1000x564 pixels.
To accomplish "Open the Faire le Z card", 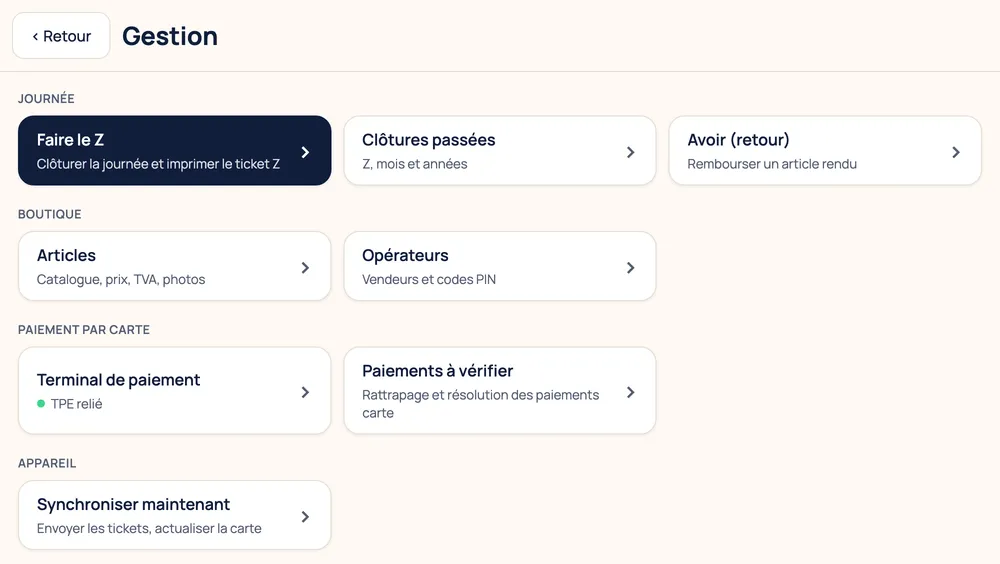I will (175, 151).
